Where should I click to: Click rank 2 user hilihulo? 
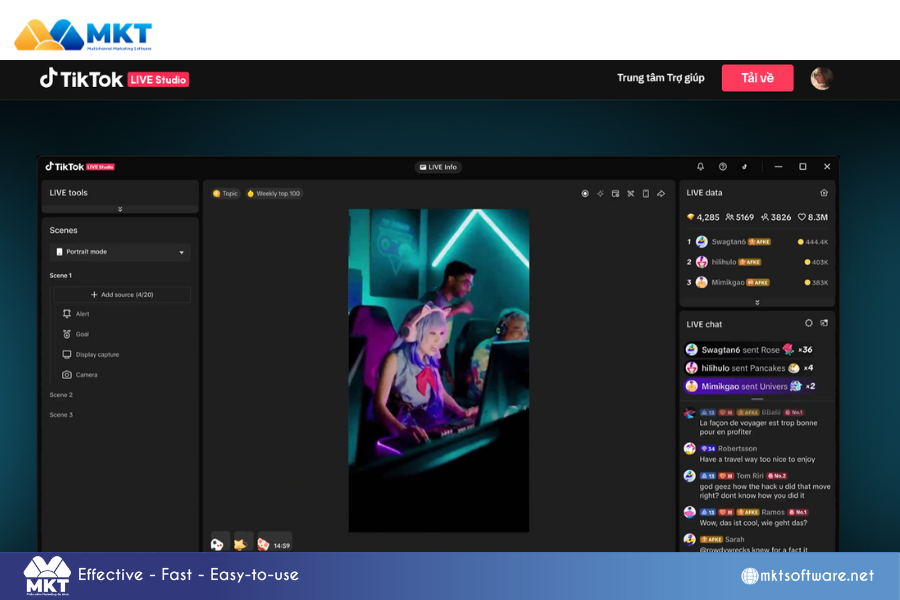757,262
